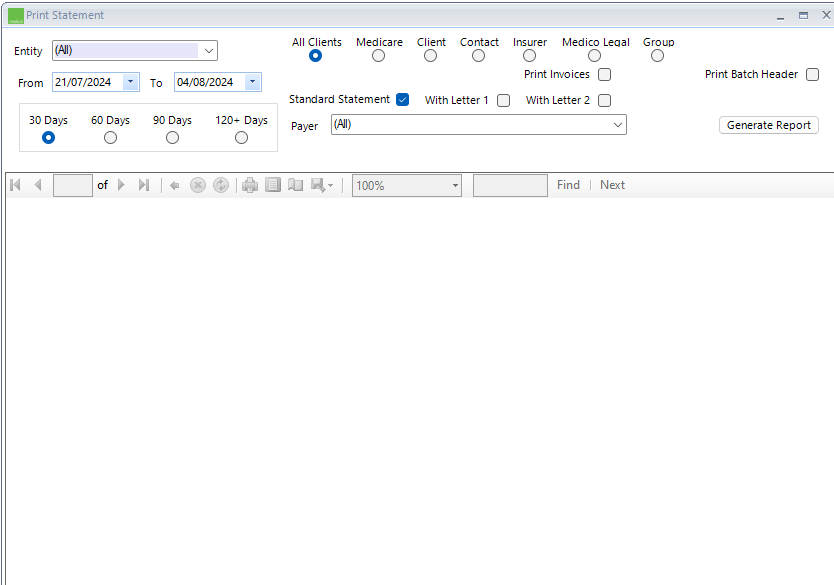Choose 120+ Days aging option
The width and height of the screenshot is (834, 585).
coord(241,138)
